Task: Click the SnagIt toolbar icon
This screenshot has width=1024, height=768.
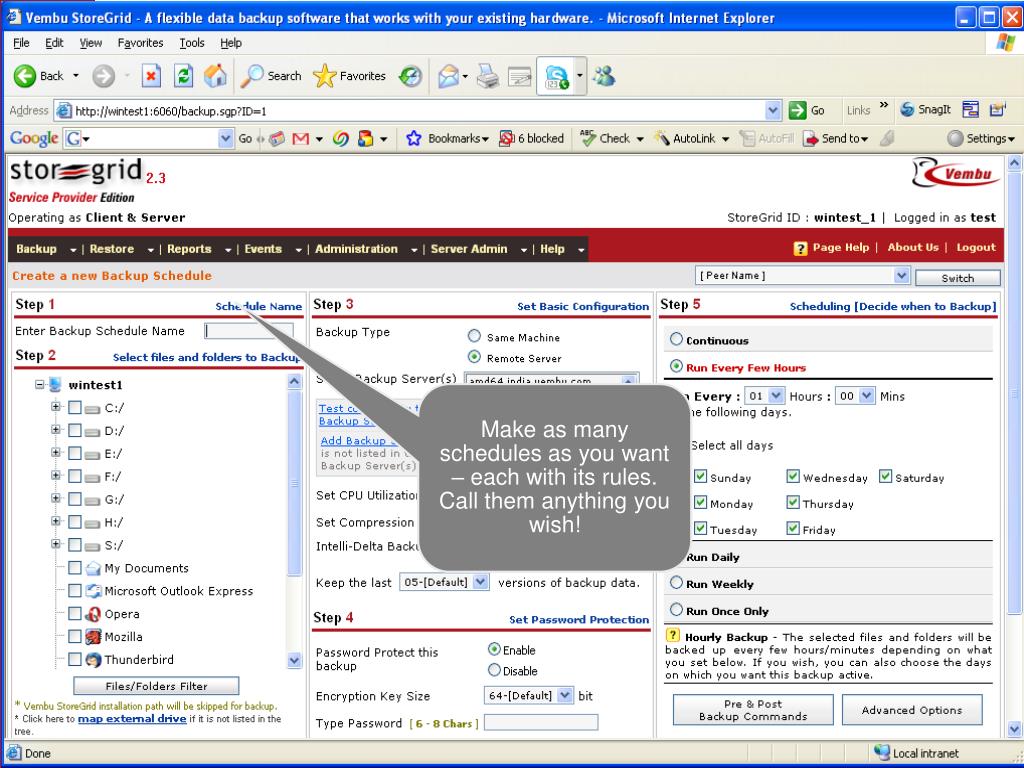Action: pos(907,110)
